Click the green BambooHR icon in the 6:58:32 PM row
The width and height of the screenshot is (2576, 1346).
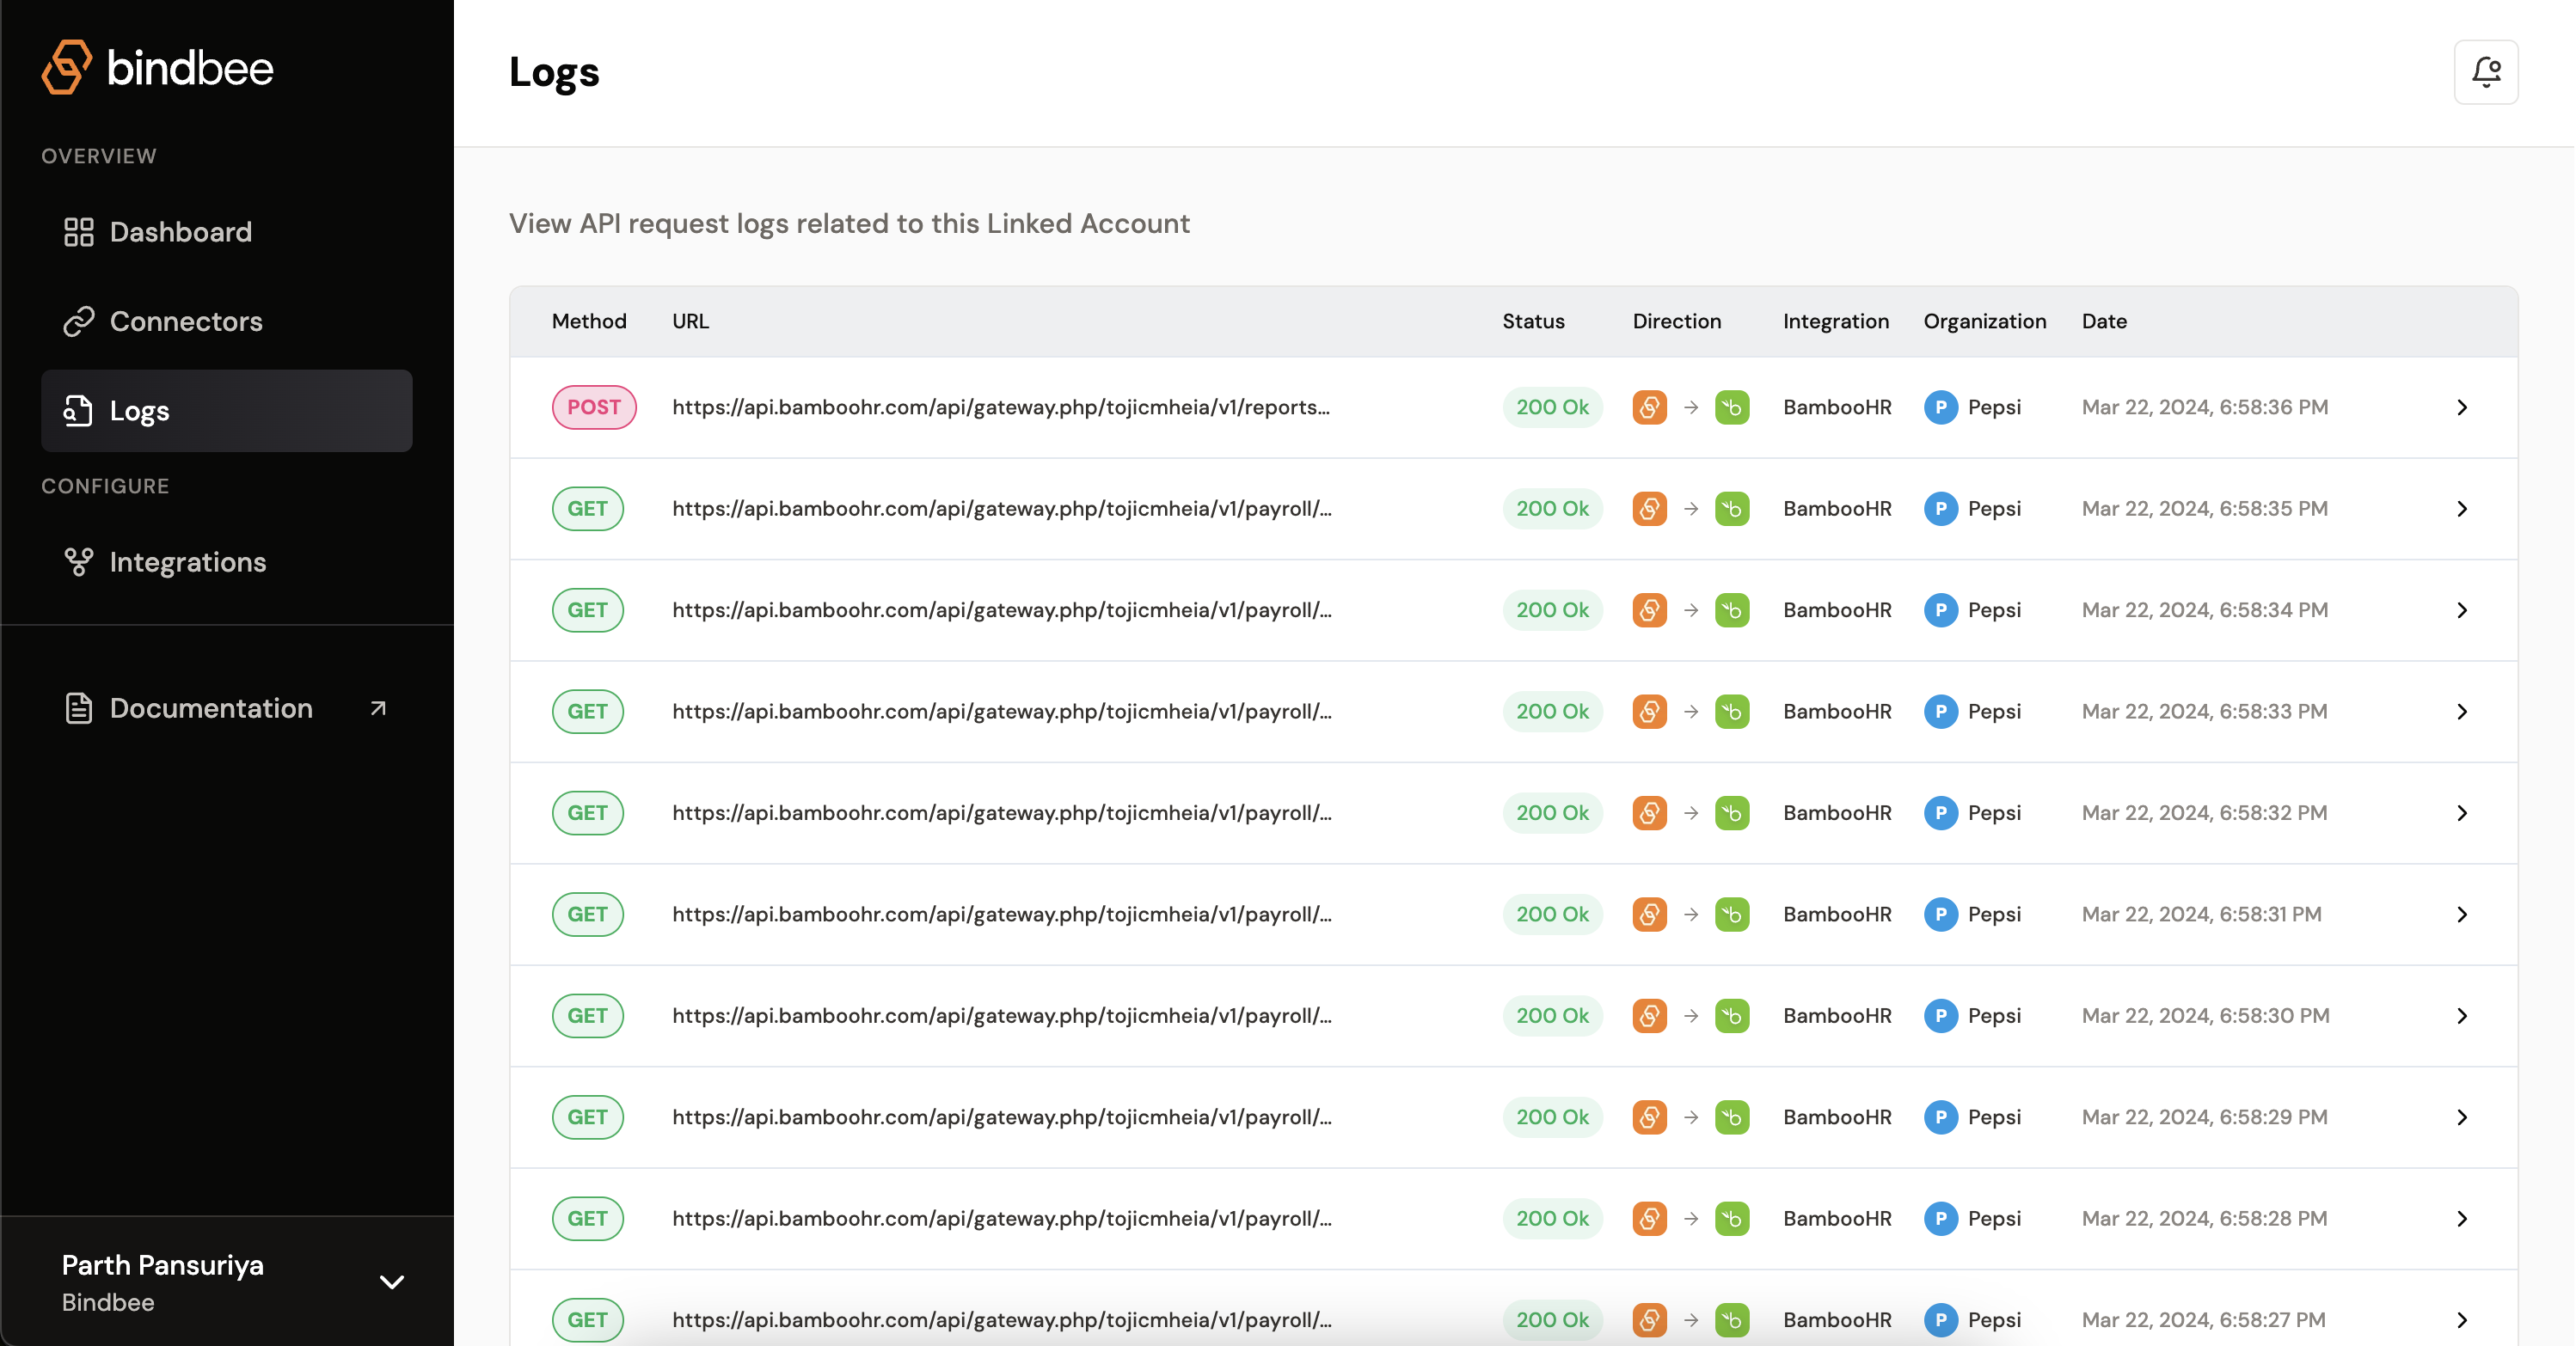coord(1732,813)
